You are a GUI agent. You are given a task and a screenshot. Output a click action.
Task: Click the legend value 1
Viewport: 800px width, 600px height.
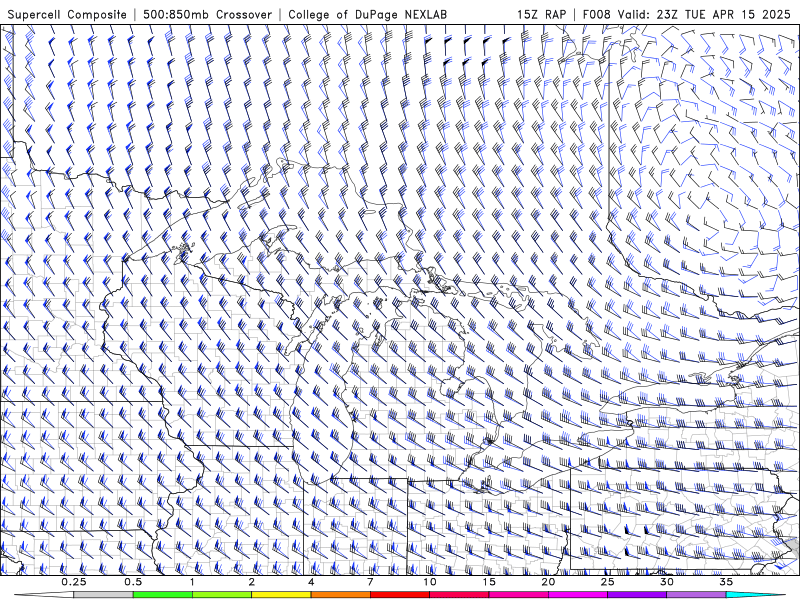point(192,582)
